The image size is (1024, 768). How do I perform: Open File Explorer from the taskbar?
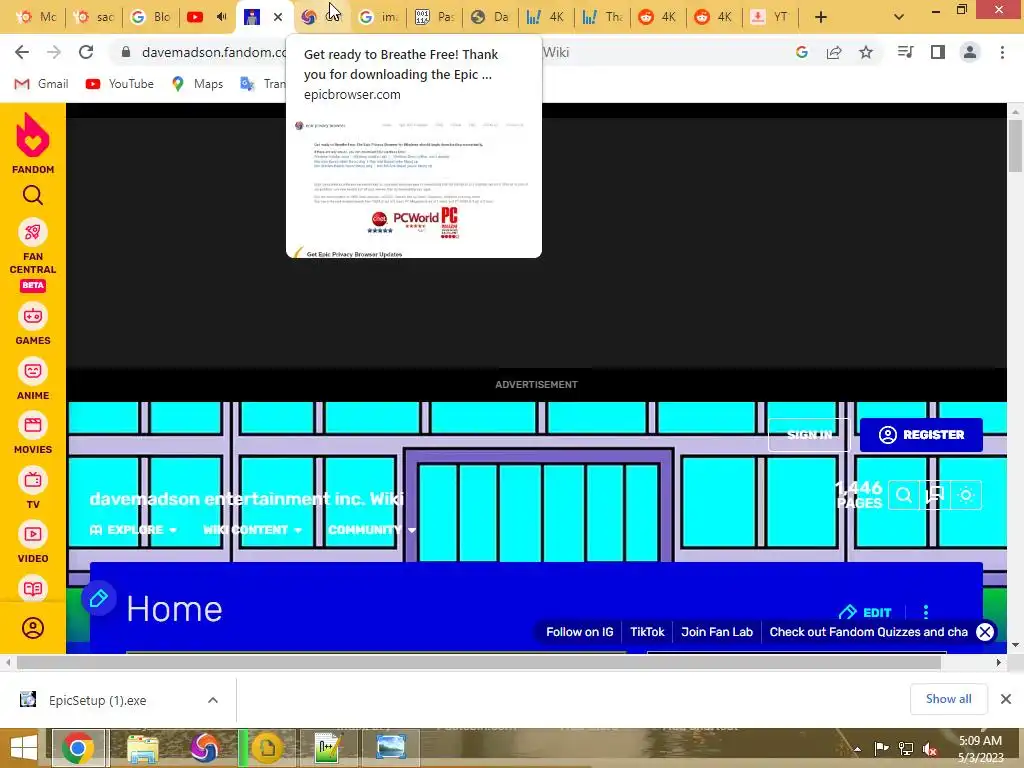tap(142, 748)
